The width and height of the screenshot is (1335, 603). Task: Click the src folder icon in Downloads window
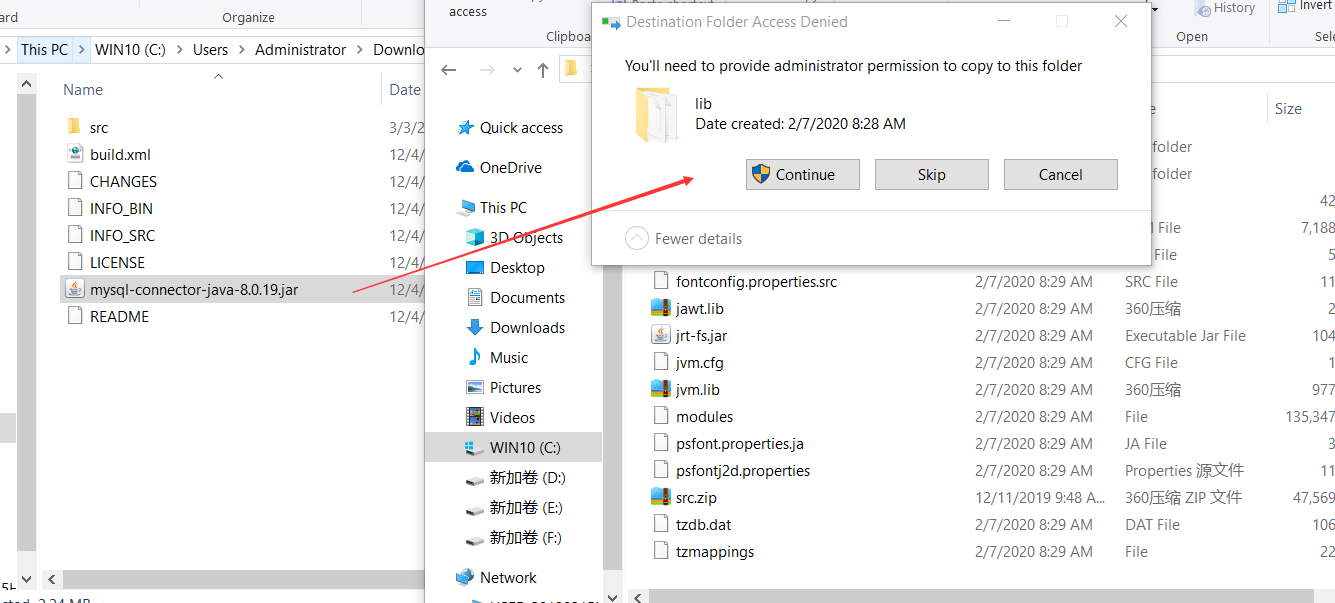coord(74,127)
